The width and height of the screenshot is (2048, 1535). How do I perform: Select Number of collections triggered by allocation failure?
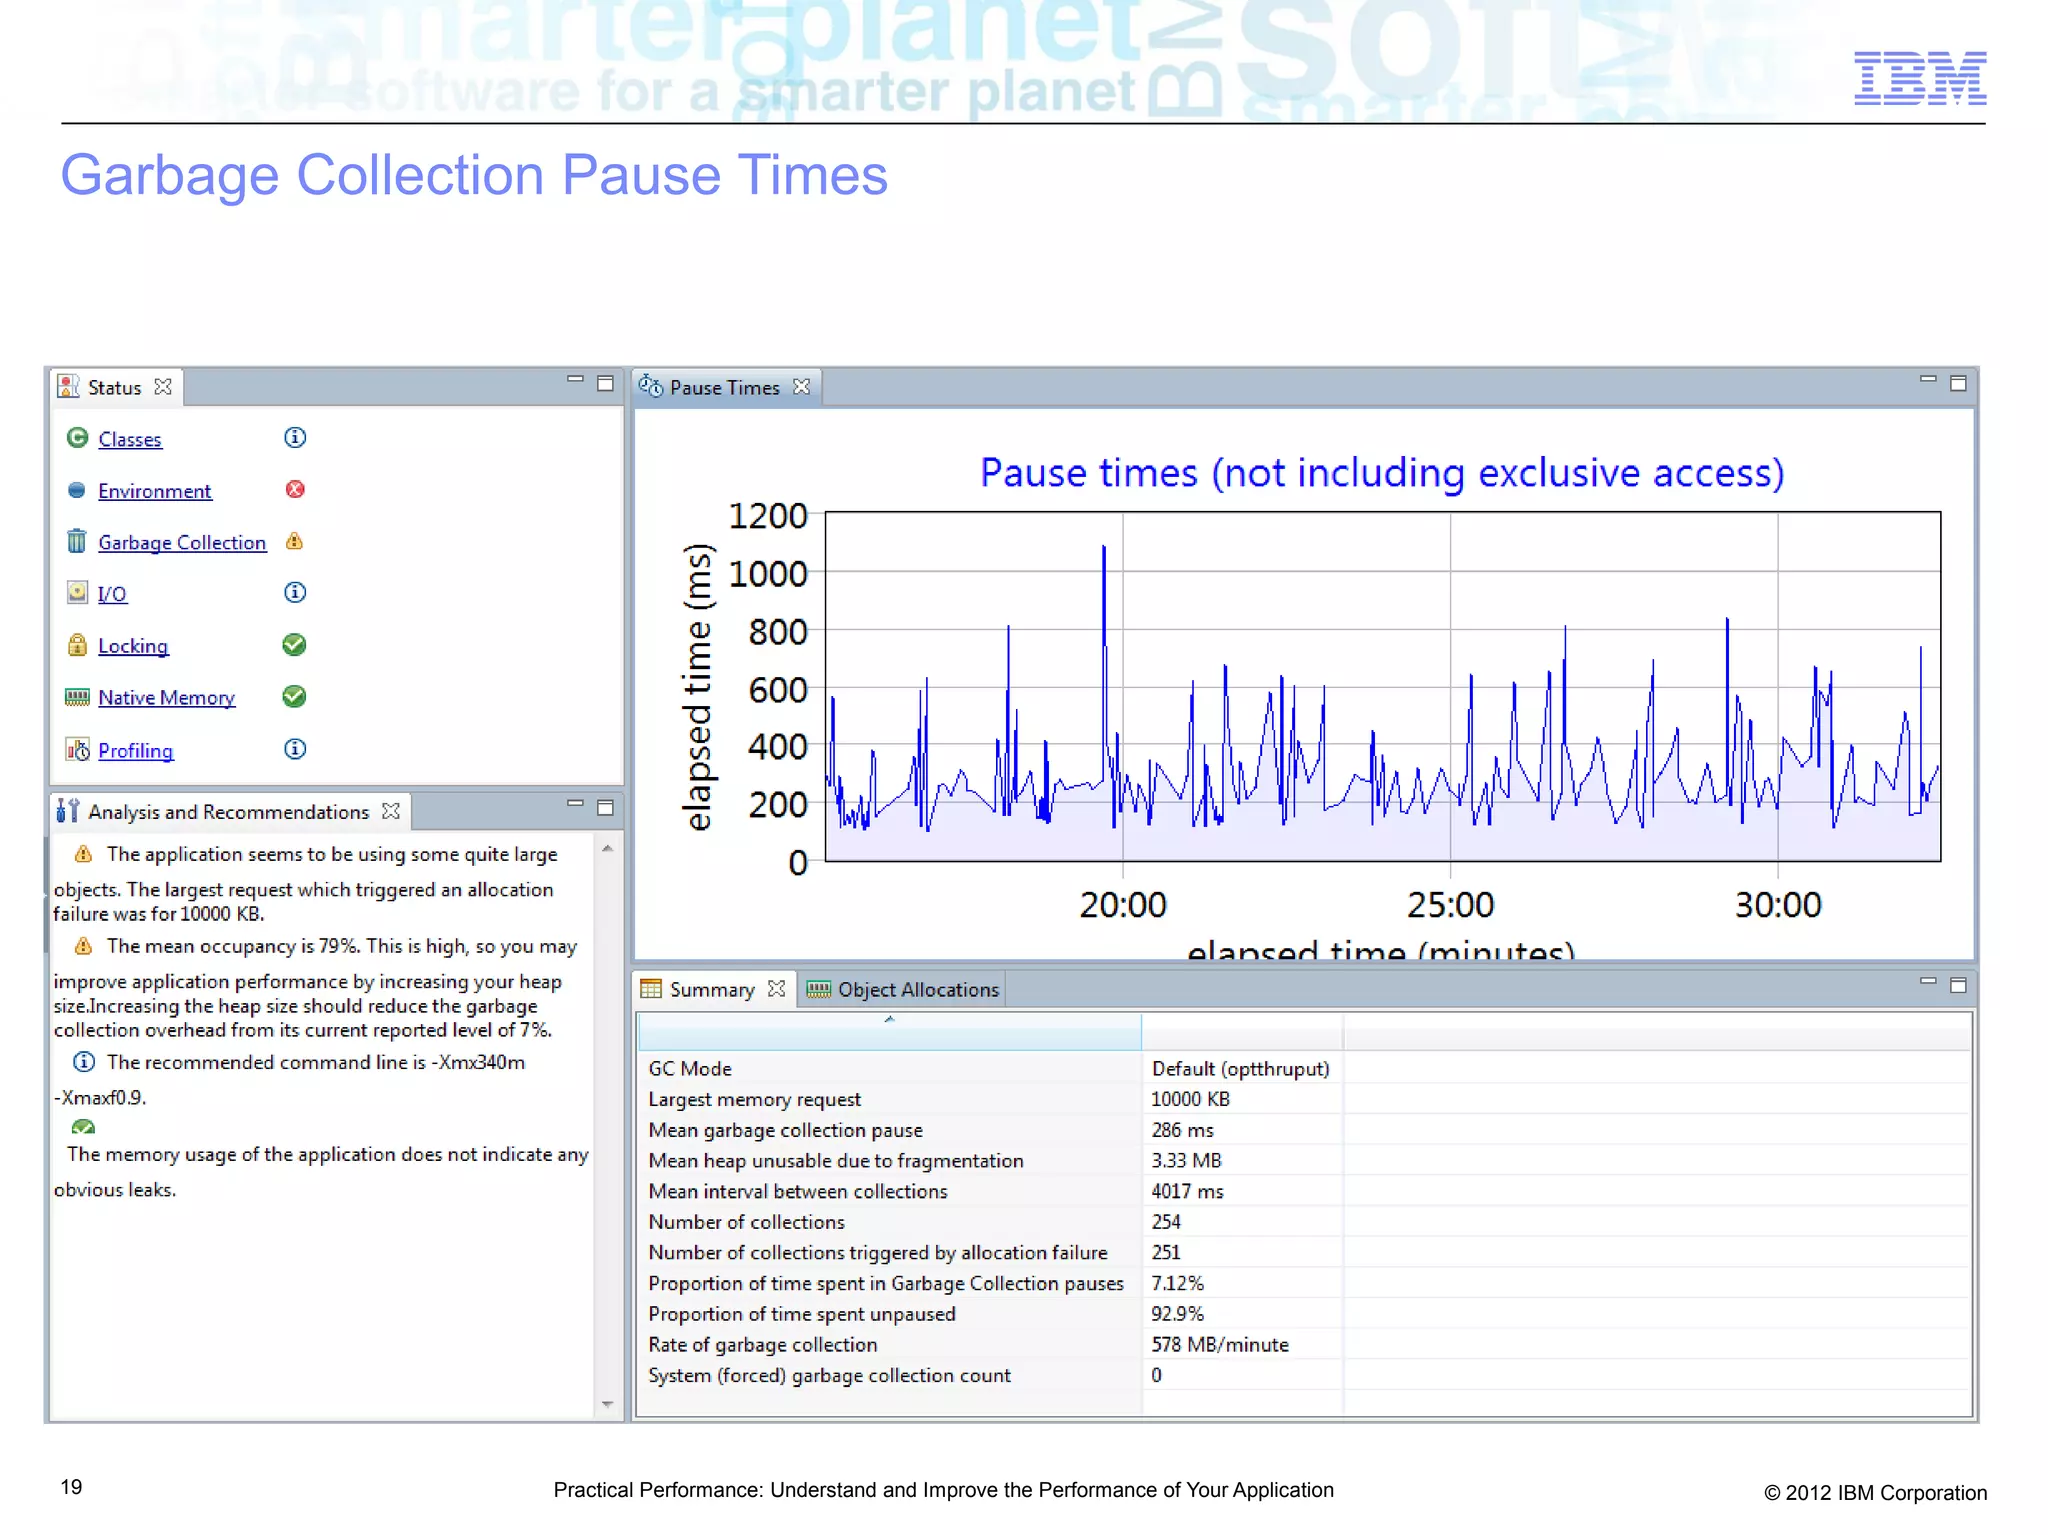[1304, 1253]
